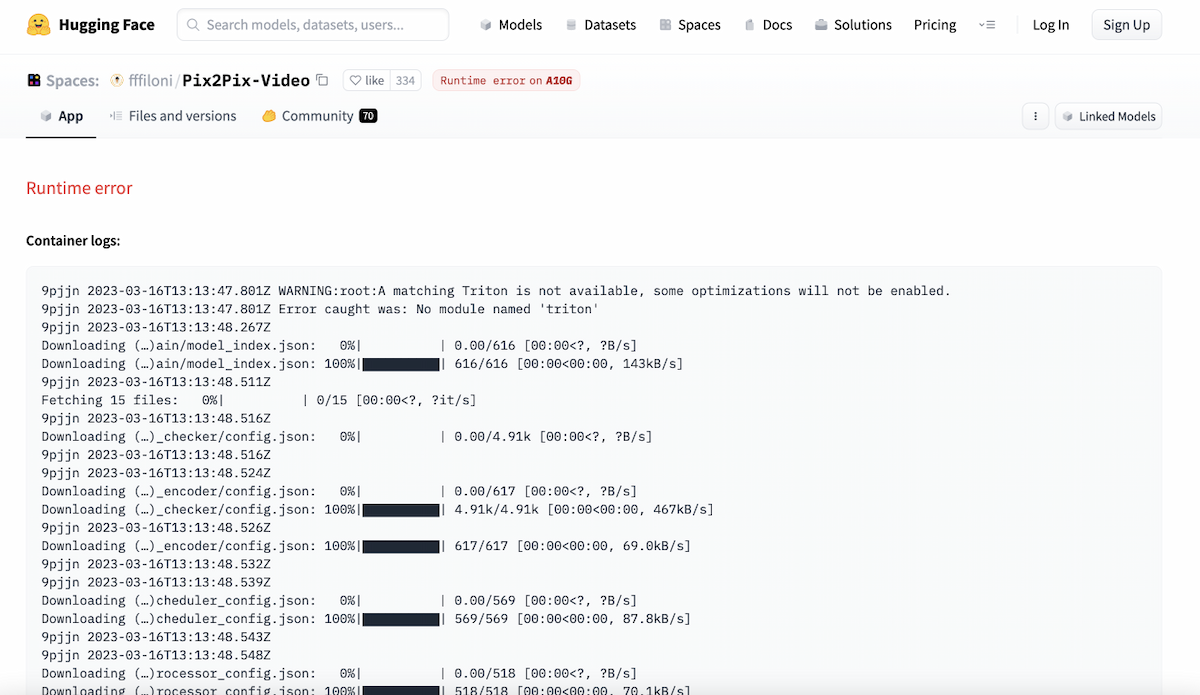Click the No module named 'triton' line
Image resolution: width=1200 pixels, height=695 pixels.
pyautogui.click(x=320, y=309)
